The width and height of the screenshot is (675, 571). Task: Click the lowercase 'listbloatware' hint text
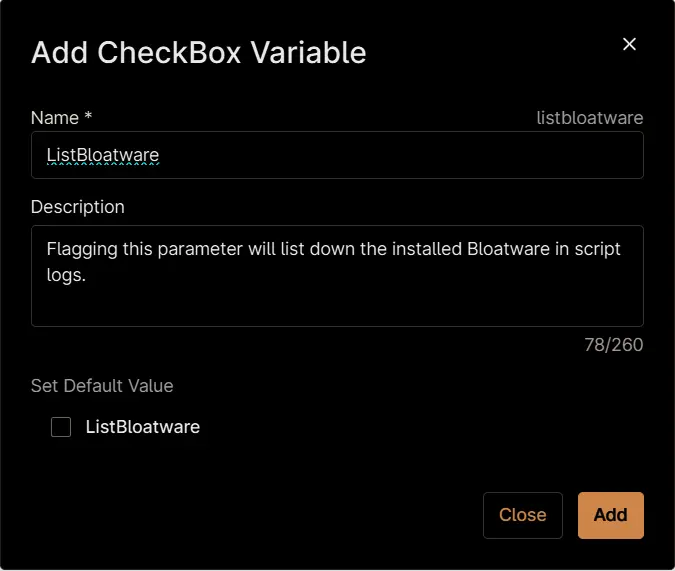590,118
